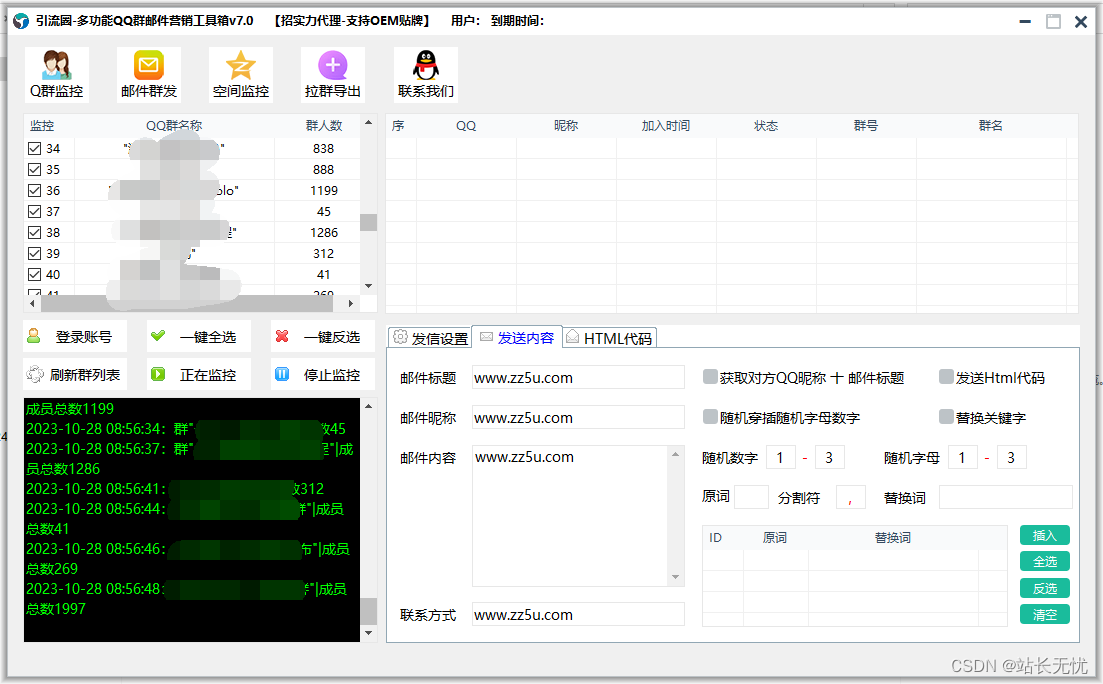Click group list scroll-down arrow
The image size is (1103, 684).
[369, 286]
